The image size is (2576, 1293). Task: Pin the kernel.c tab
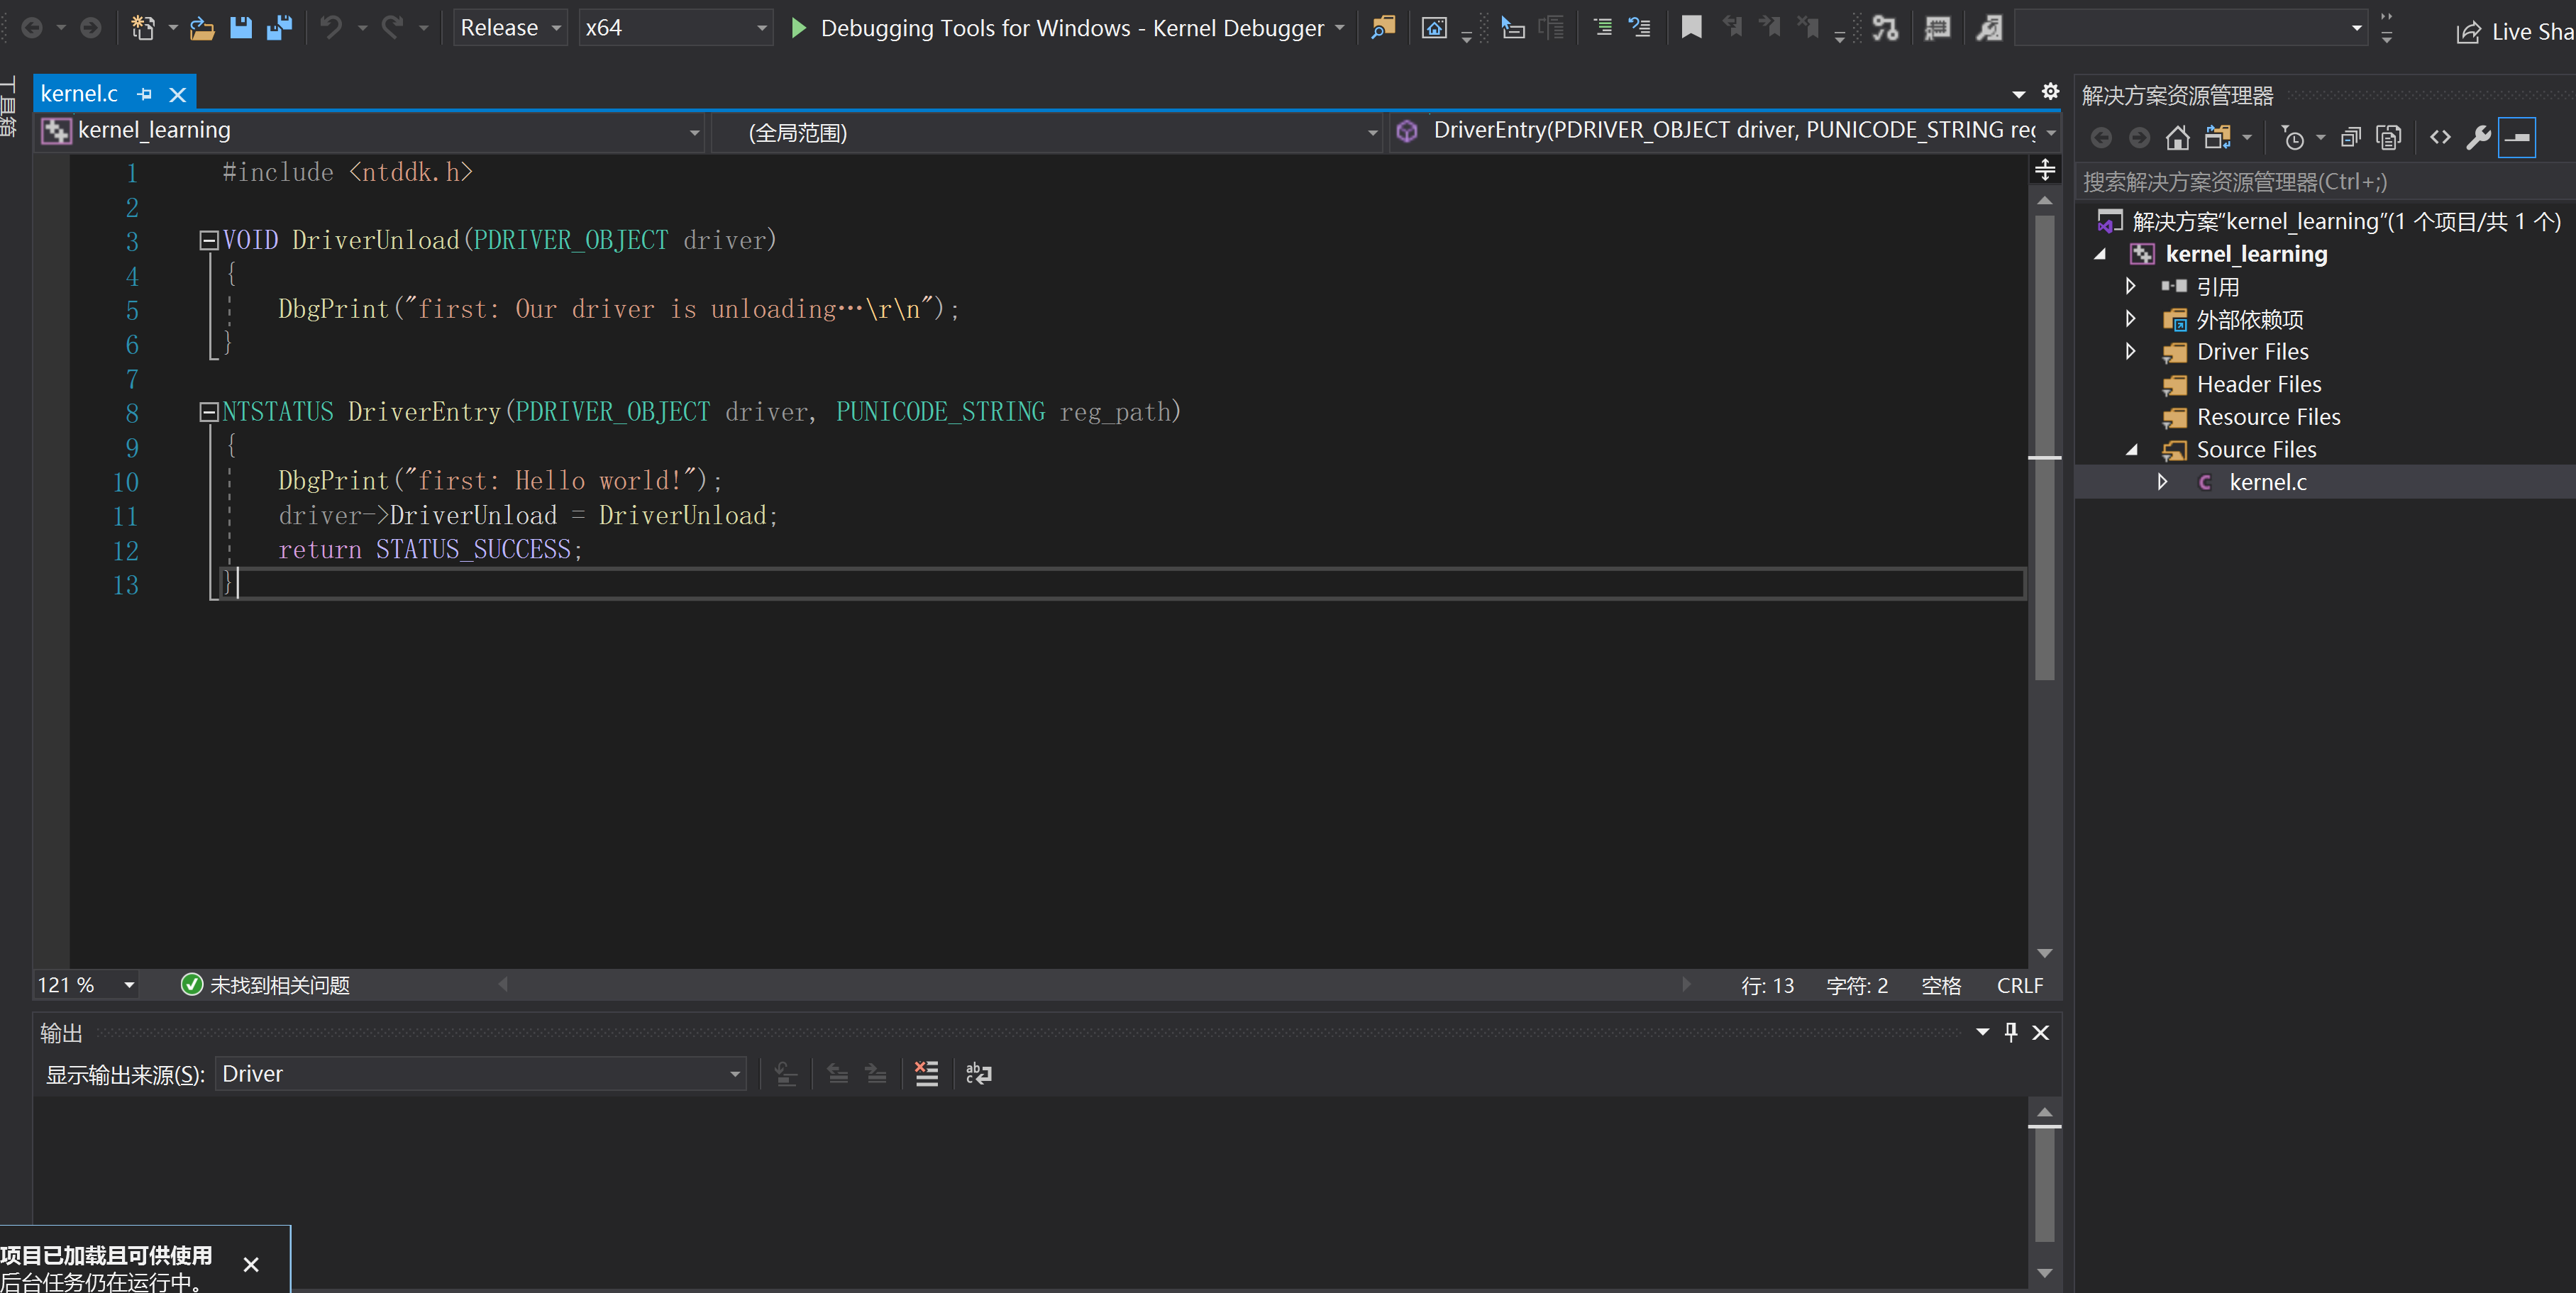145,95
